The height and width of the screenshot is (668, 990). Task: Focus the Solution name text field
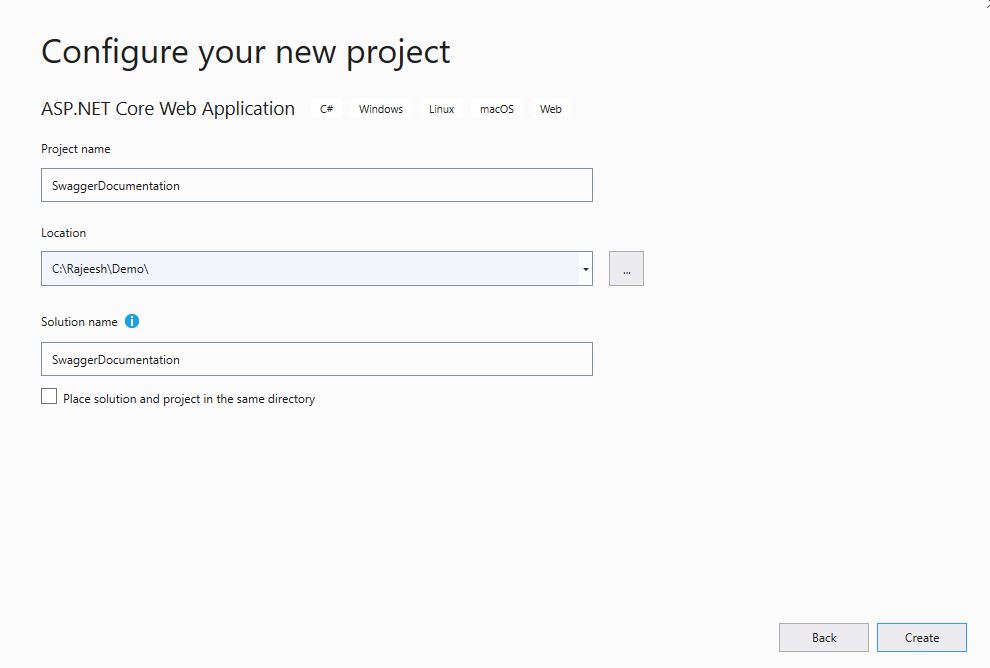(x=317, y=359)
